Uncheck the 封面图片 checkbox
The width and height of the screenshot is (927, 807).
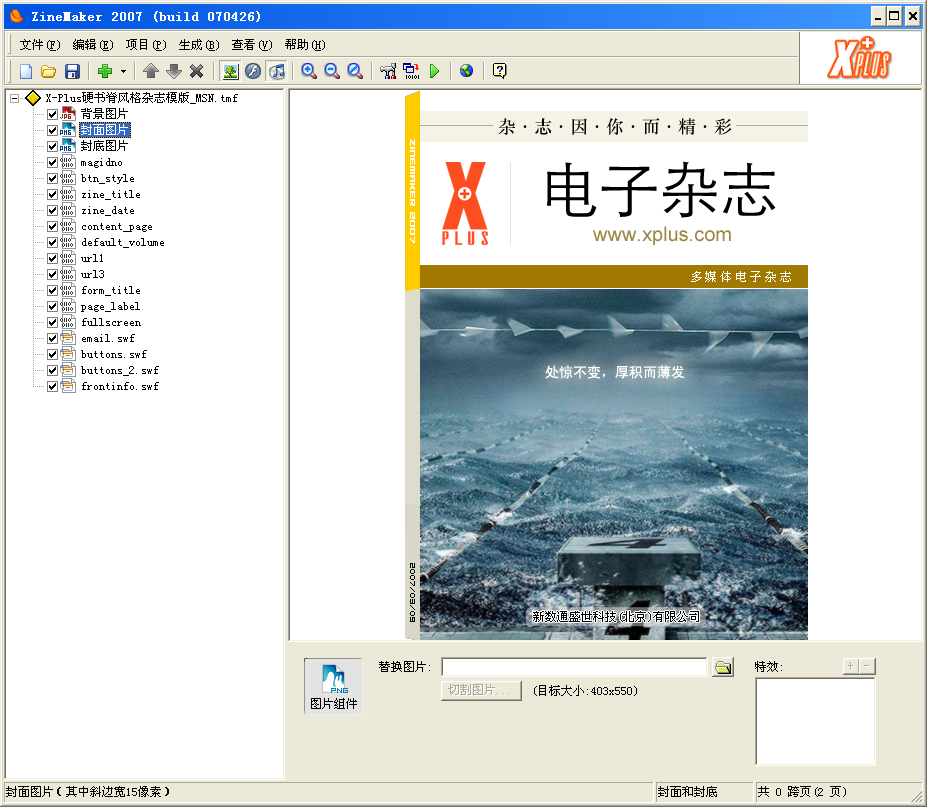click(x=53, y=130)
